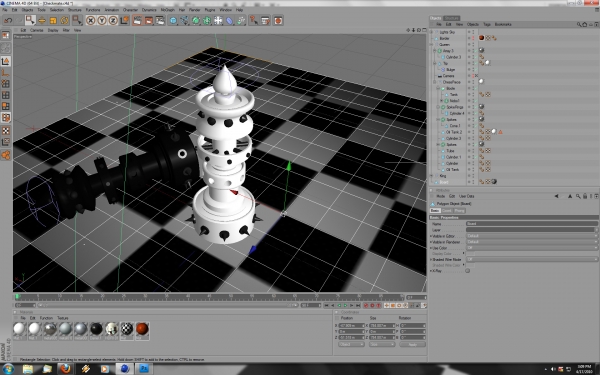Switch to the Structure tab
Viewport: 600px width, 375px height.
click(x=452, y=18)
